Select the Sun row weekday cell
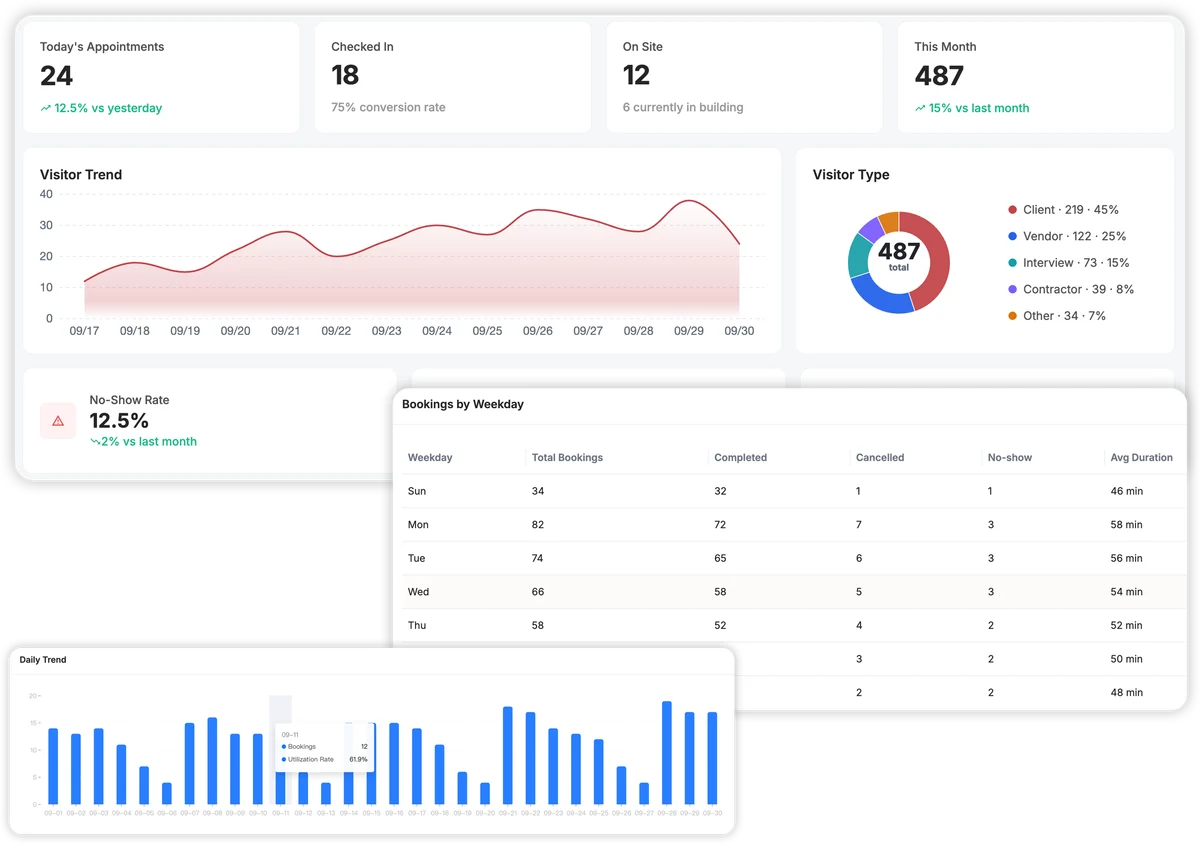Viewport: 1200px width, 844px height. coord(417,491)
